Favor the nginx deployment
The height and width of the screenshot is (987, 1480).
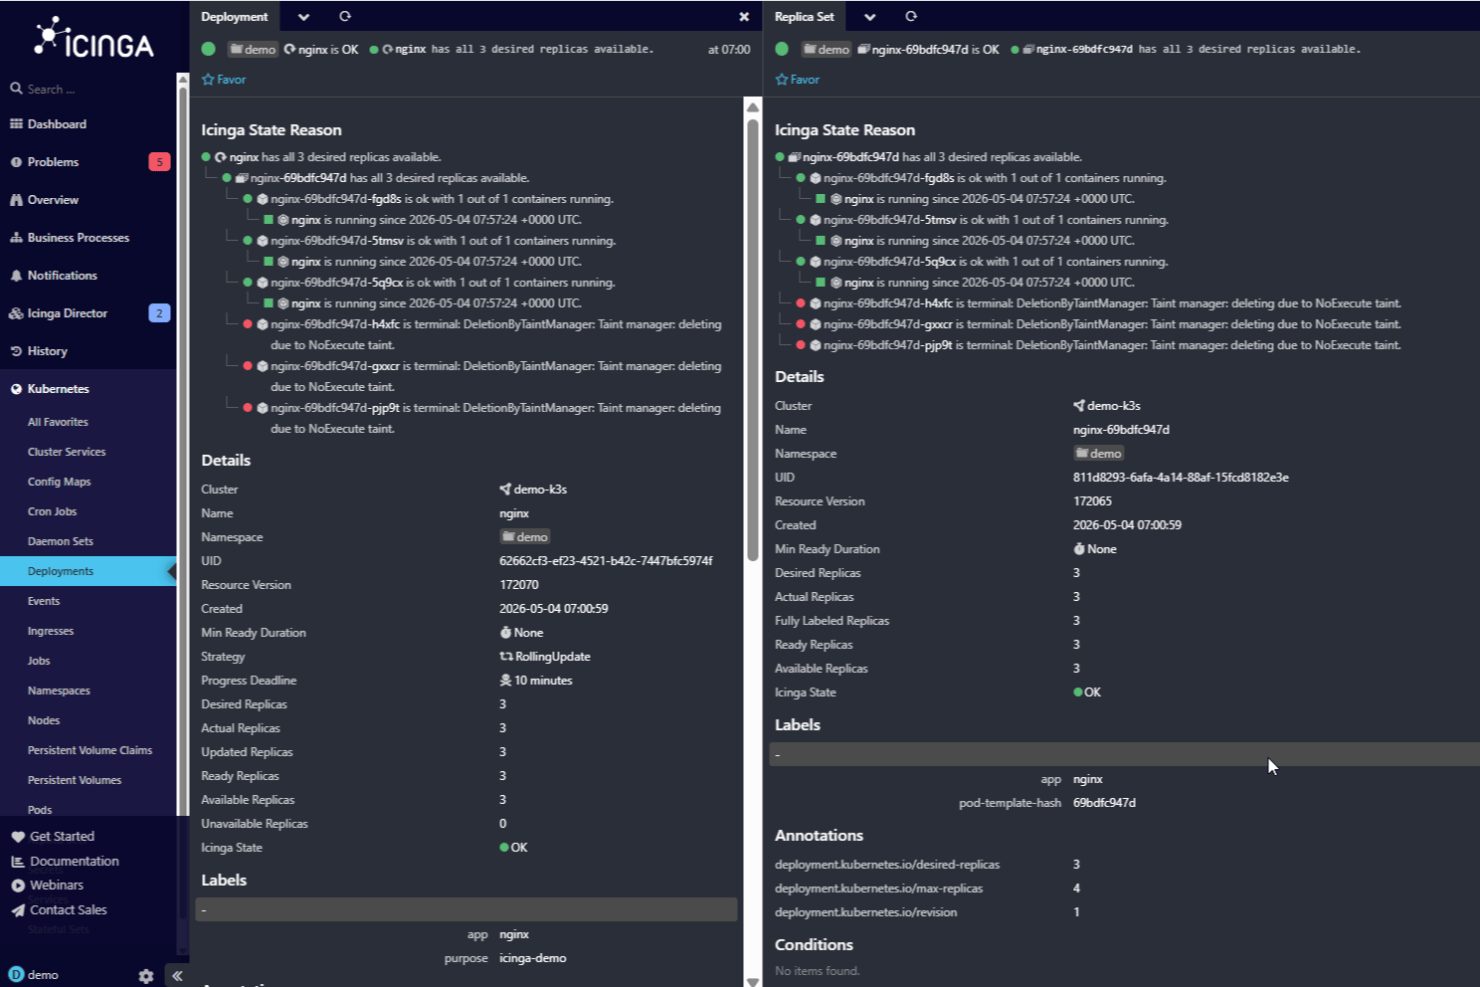click(224, 79)
